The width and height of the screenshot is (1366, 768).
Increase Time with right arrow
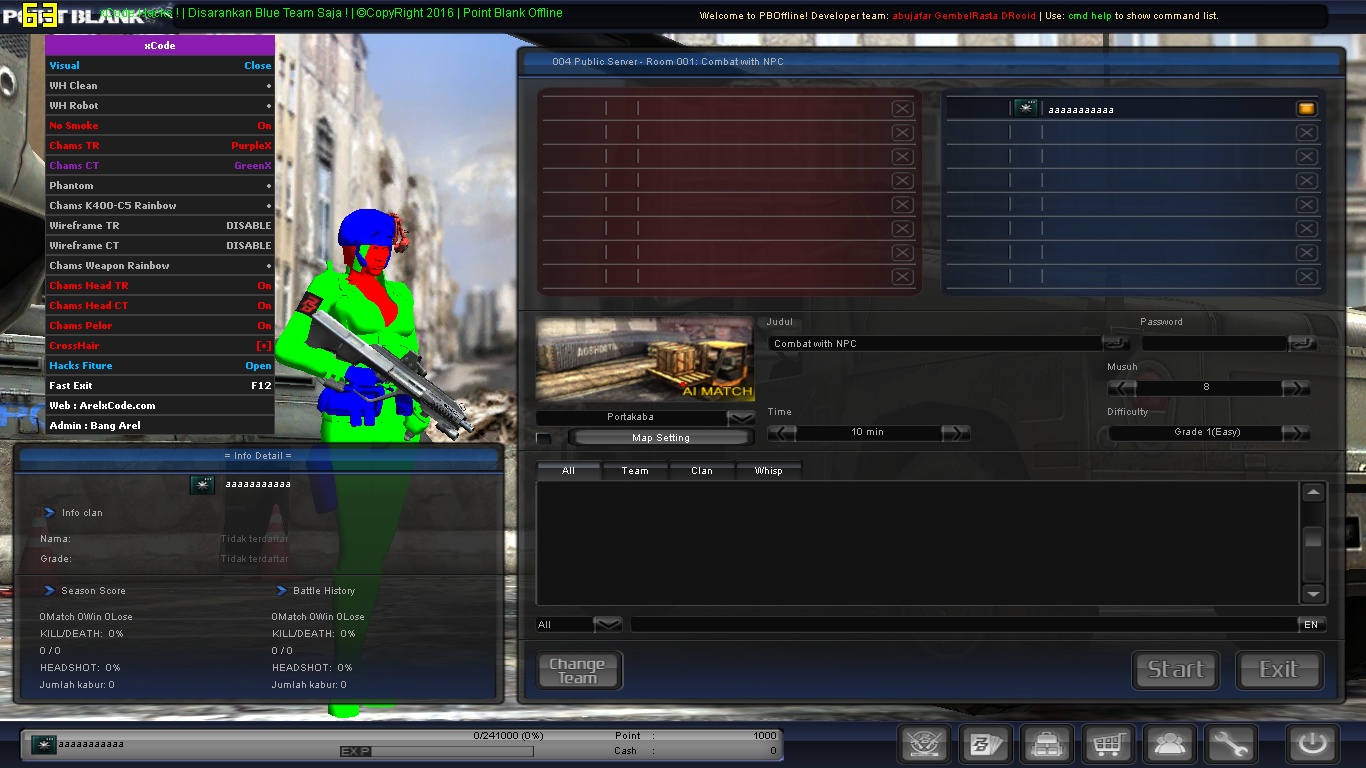click(956, 432)
